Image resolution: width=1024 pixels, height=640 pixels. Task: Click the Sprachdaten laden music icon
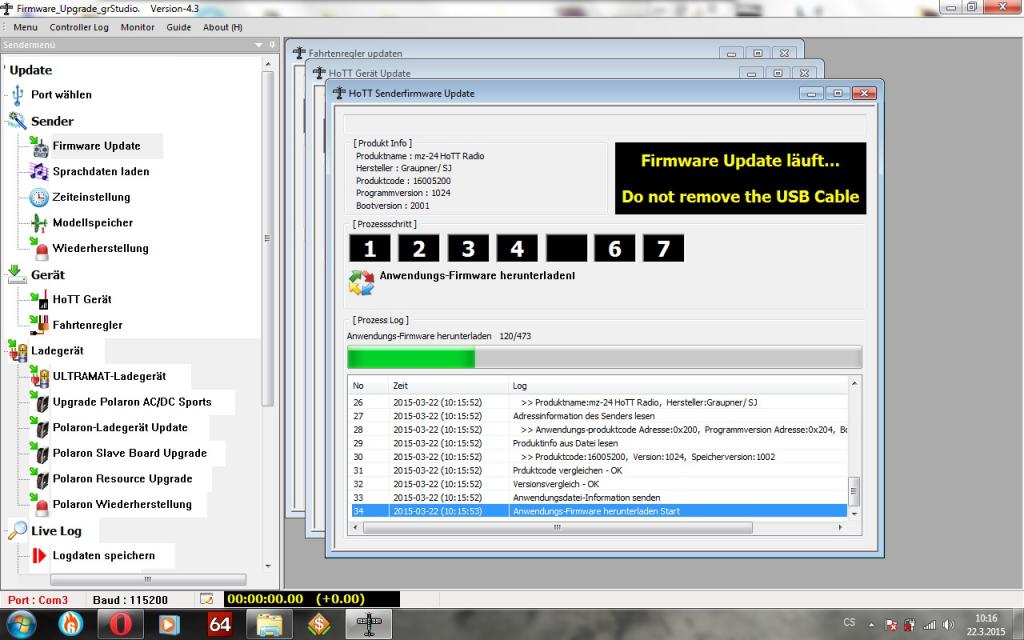[x=39, y=172]
